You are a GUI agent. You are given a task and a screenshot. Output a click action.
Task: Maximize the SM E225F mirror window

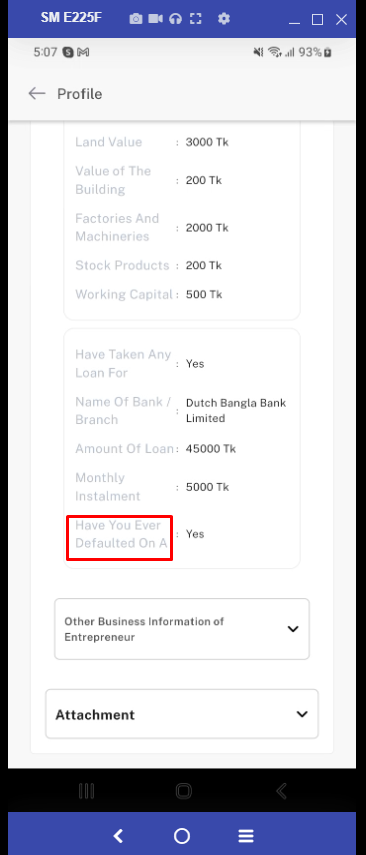pos(317,20)
